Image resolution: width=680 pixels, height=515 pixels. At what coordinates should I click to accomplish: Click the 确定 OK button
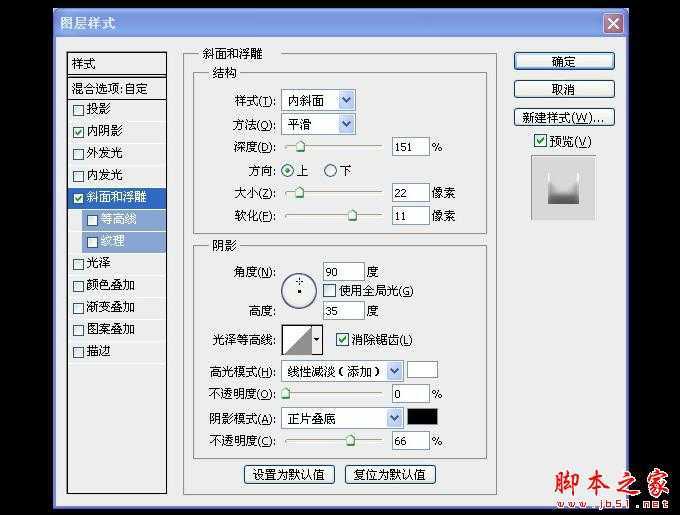tap(564, 62)
